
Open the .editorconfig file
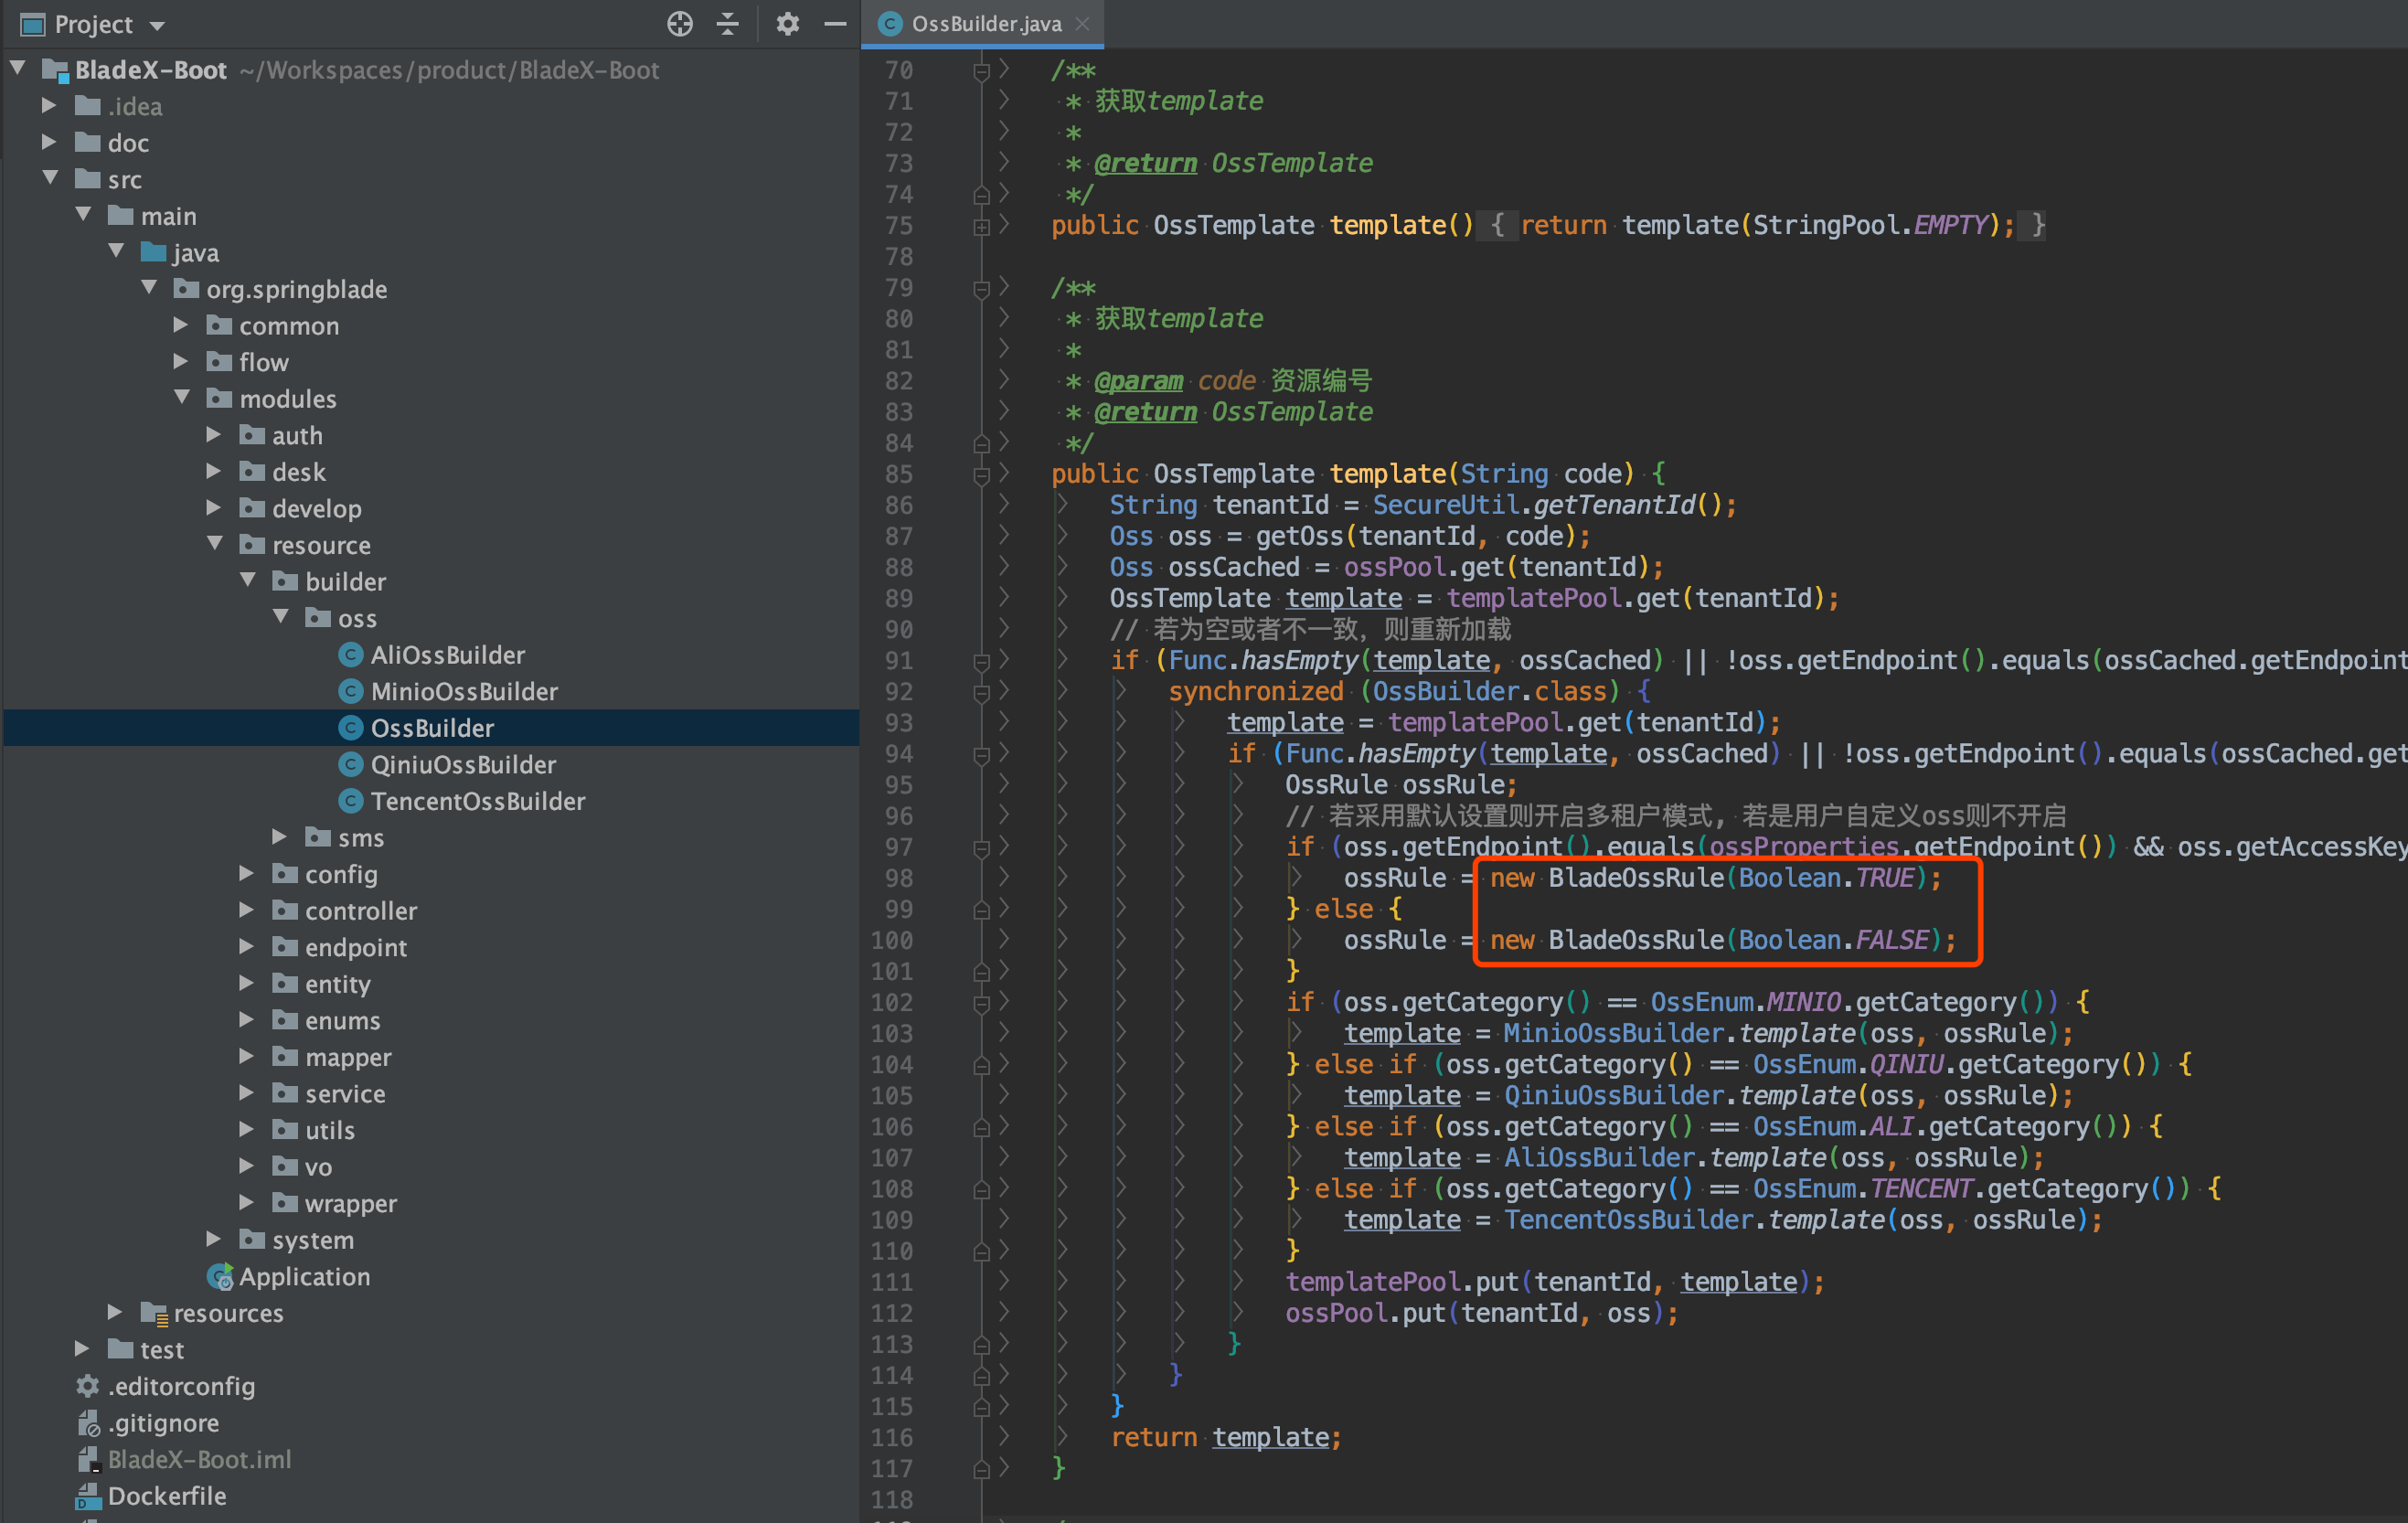(166, 1386)
